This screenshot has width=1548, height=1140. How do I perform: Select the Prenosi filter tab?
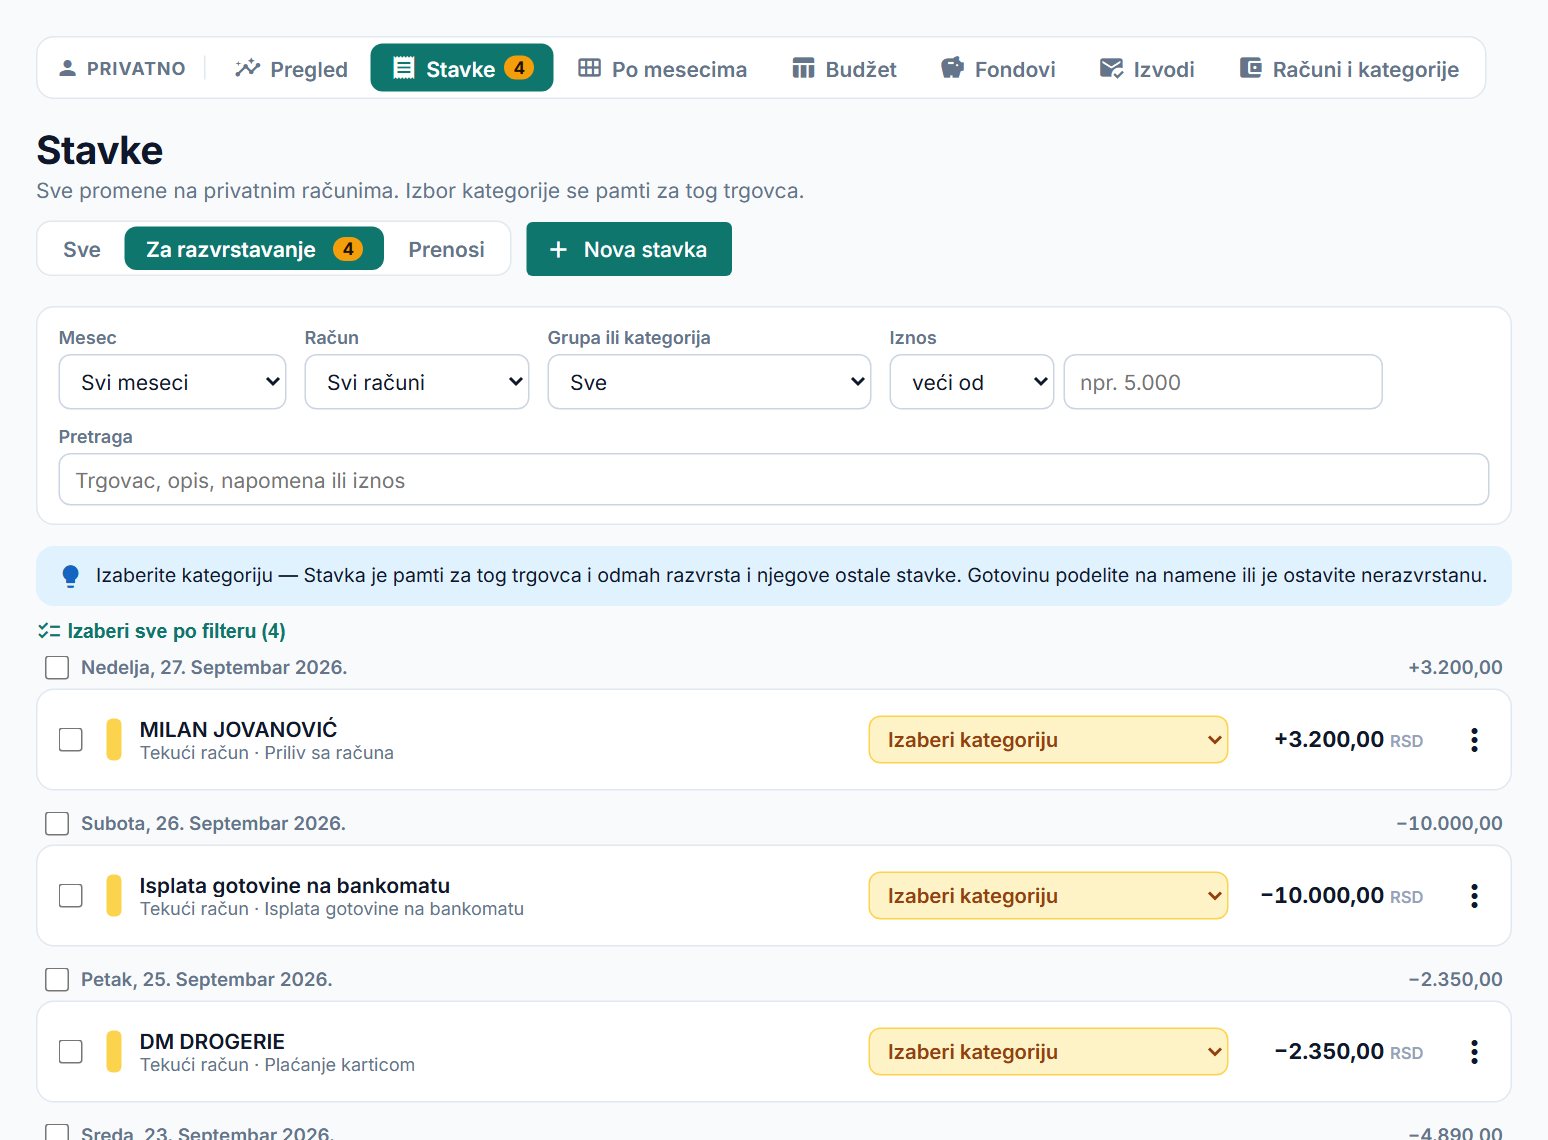pyautogui.click(x=446, y=249)
